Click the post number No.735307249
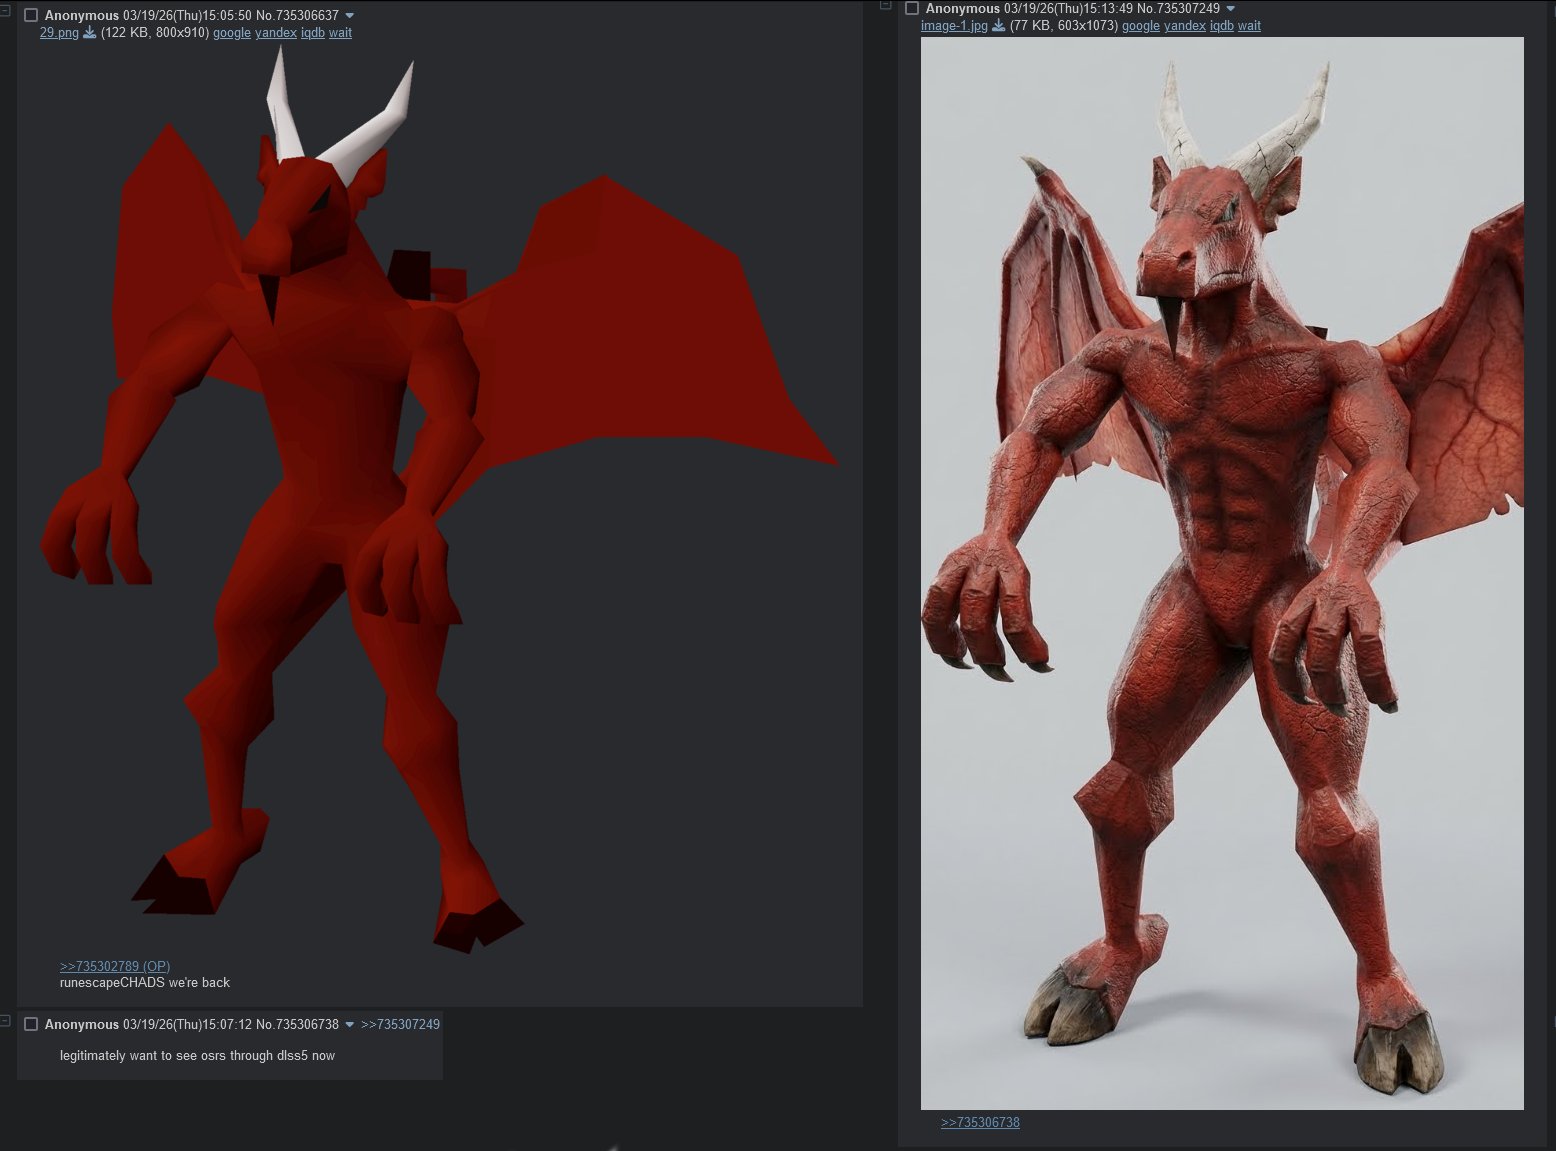This screenshot has height=1151, width=1556. click(1178, 9)
